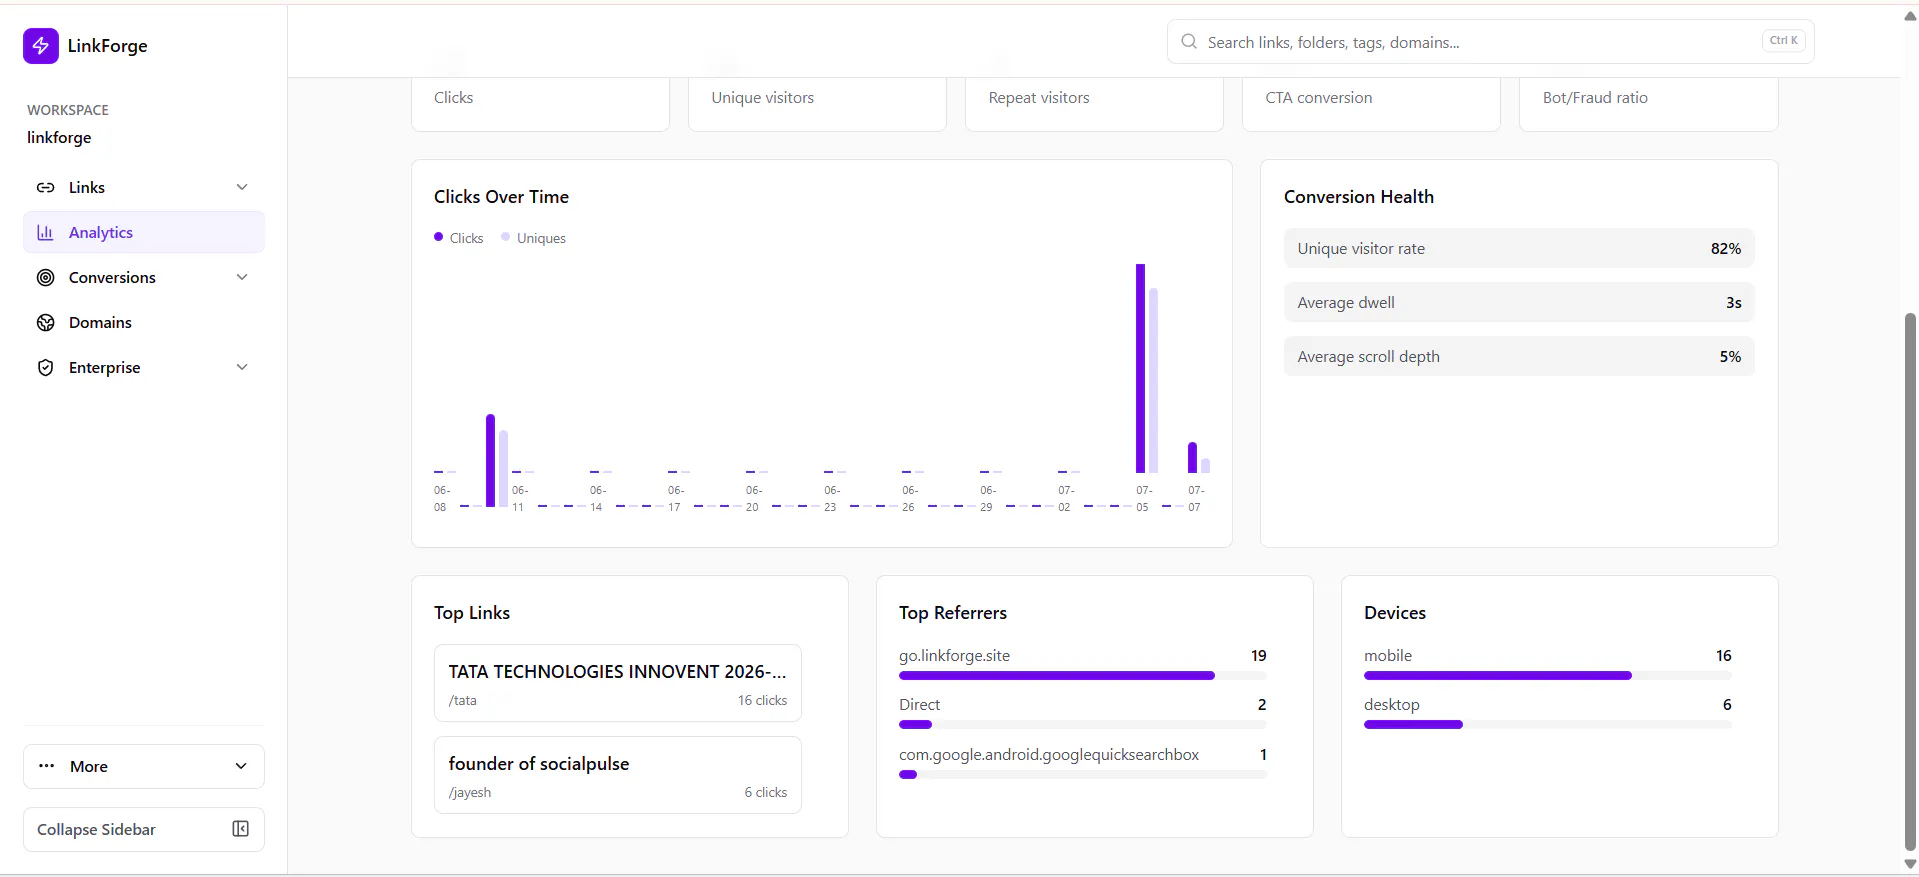The height and width of the screenshot is (877, 1919).
Task: Click the Analytics bar chart icon
Action: coord(45,233)
